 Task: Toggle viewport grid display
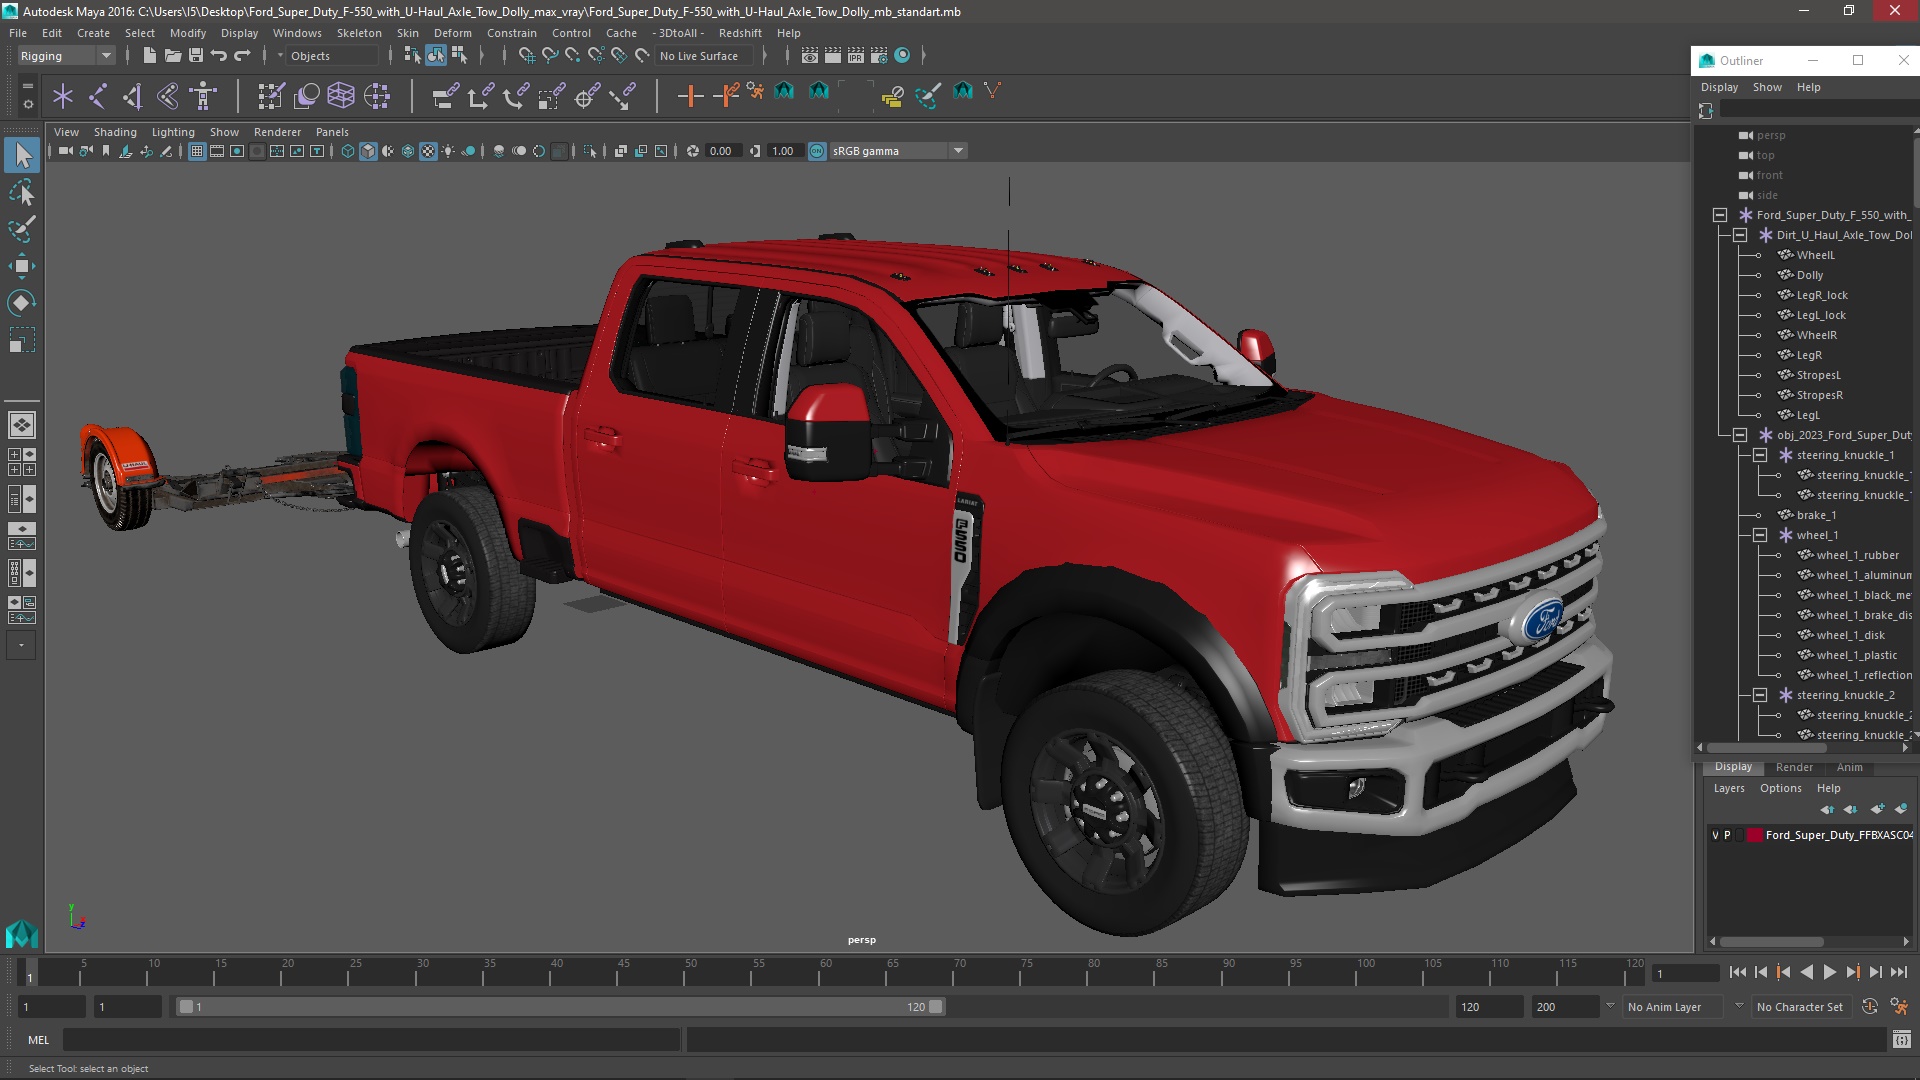pos(197,151)
